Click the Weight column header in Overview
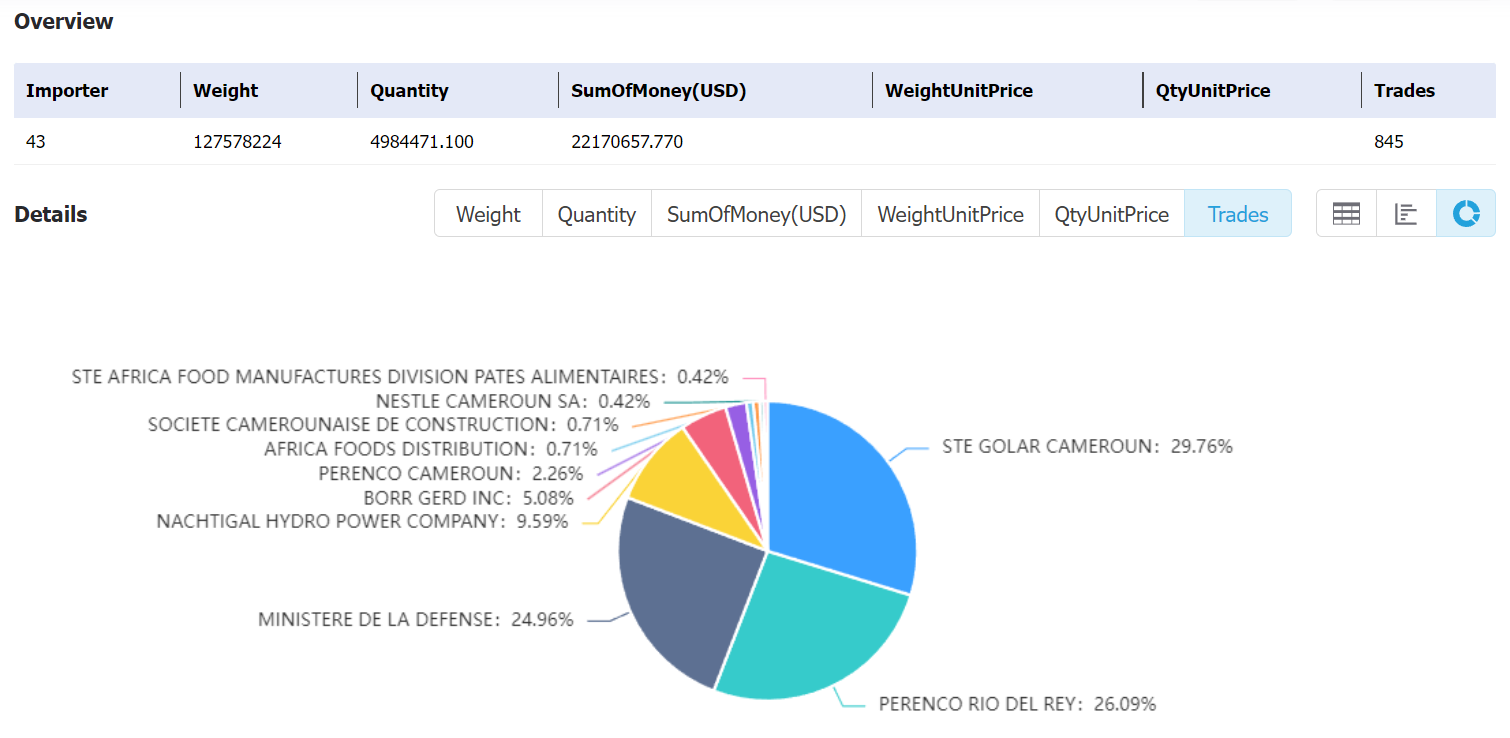This screenshot has height=738, width=1510. click(x=226, y=90)
